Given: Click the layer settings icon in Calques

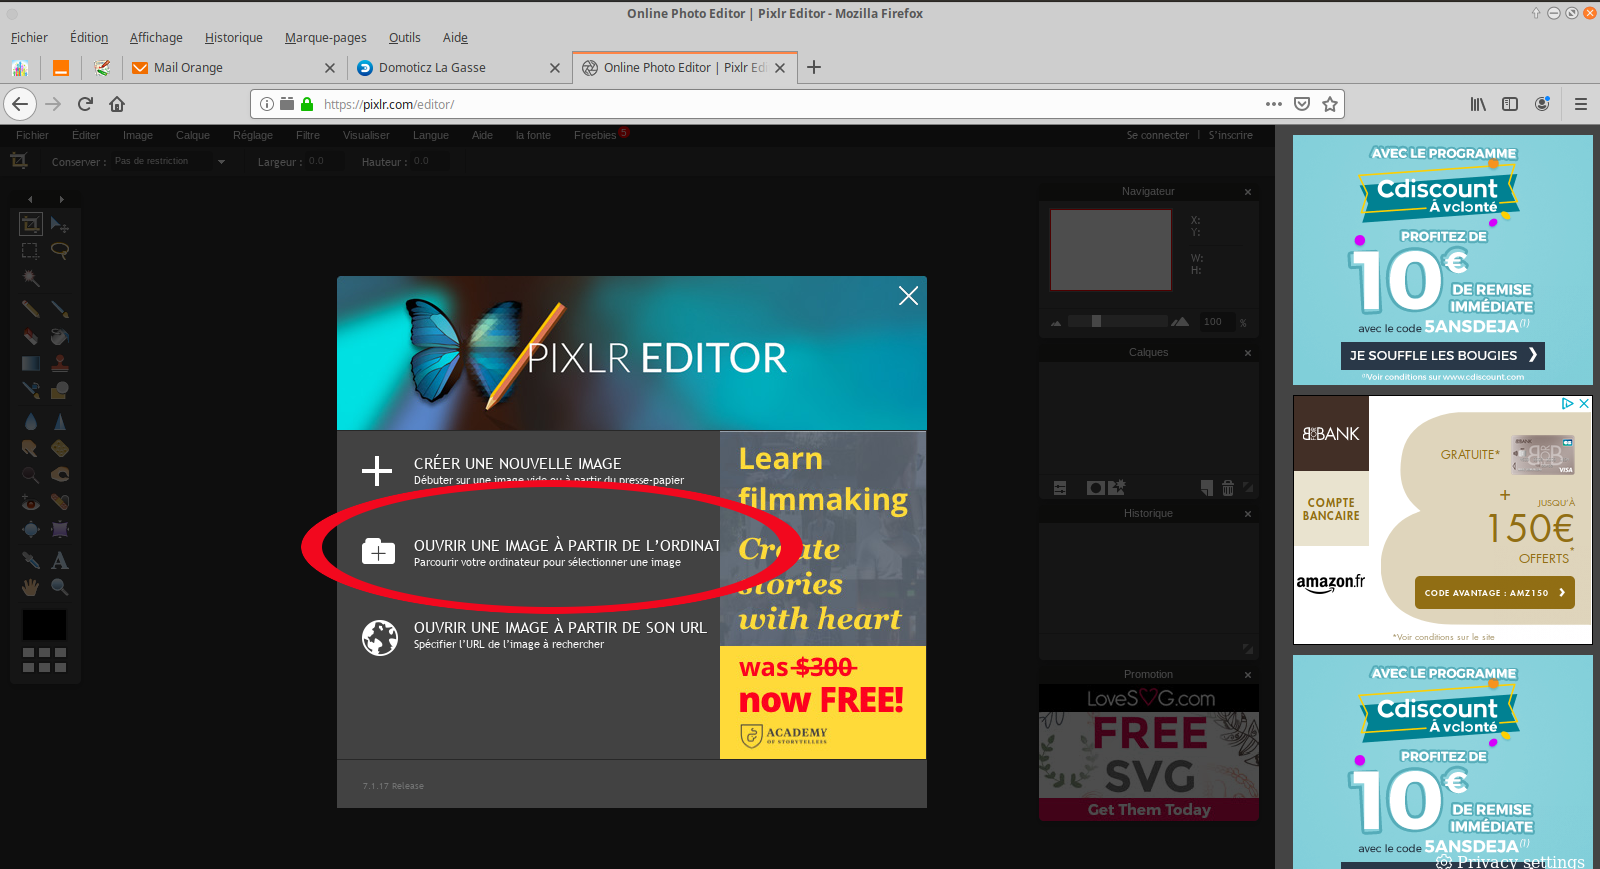Looking at the screenshot, I should tap(1060, 488).
